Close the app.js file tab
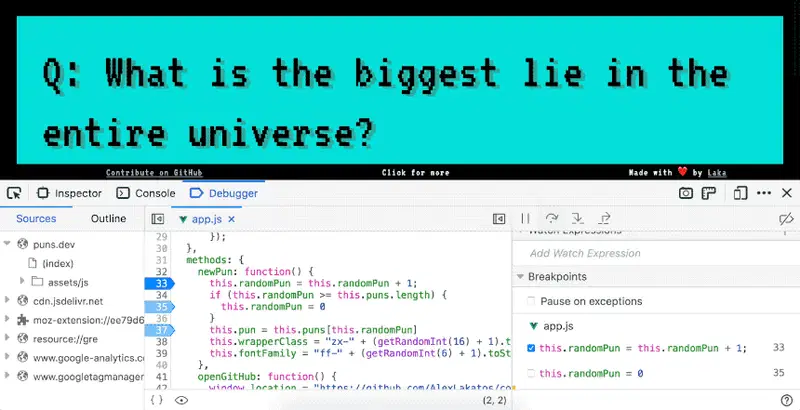Viewport: 800px width, 410px height. tap(232, 218)
